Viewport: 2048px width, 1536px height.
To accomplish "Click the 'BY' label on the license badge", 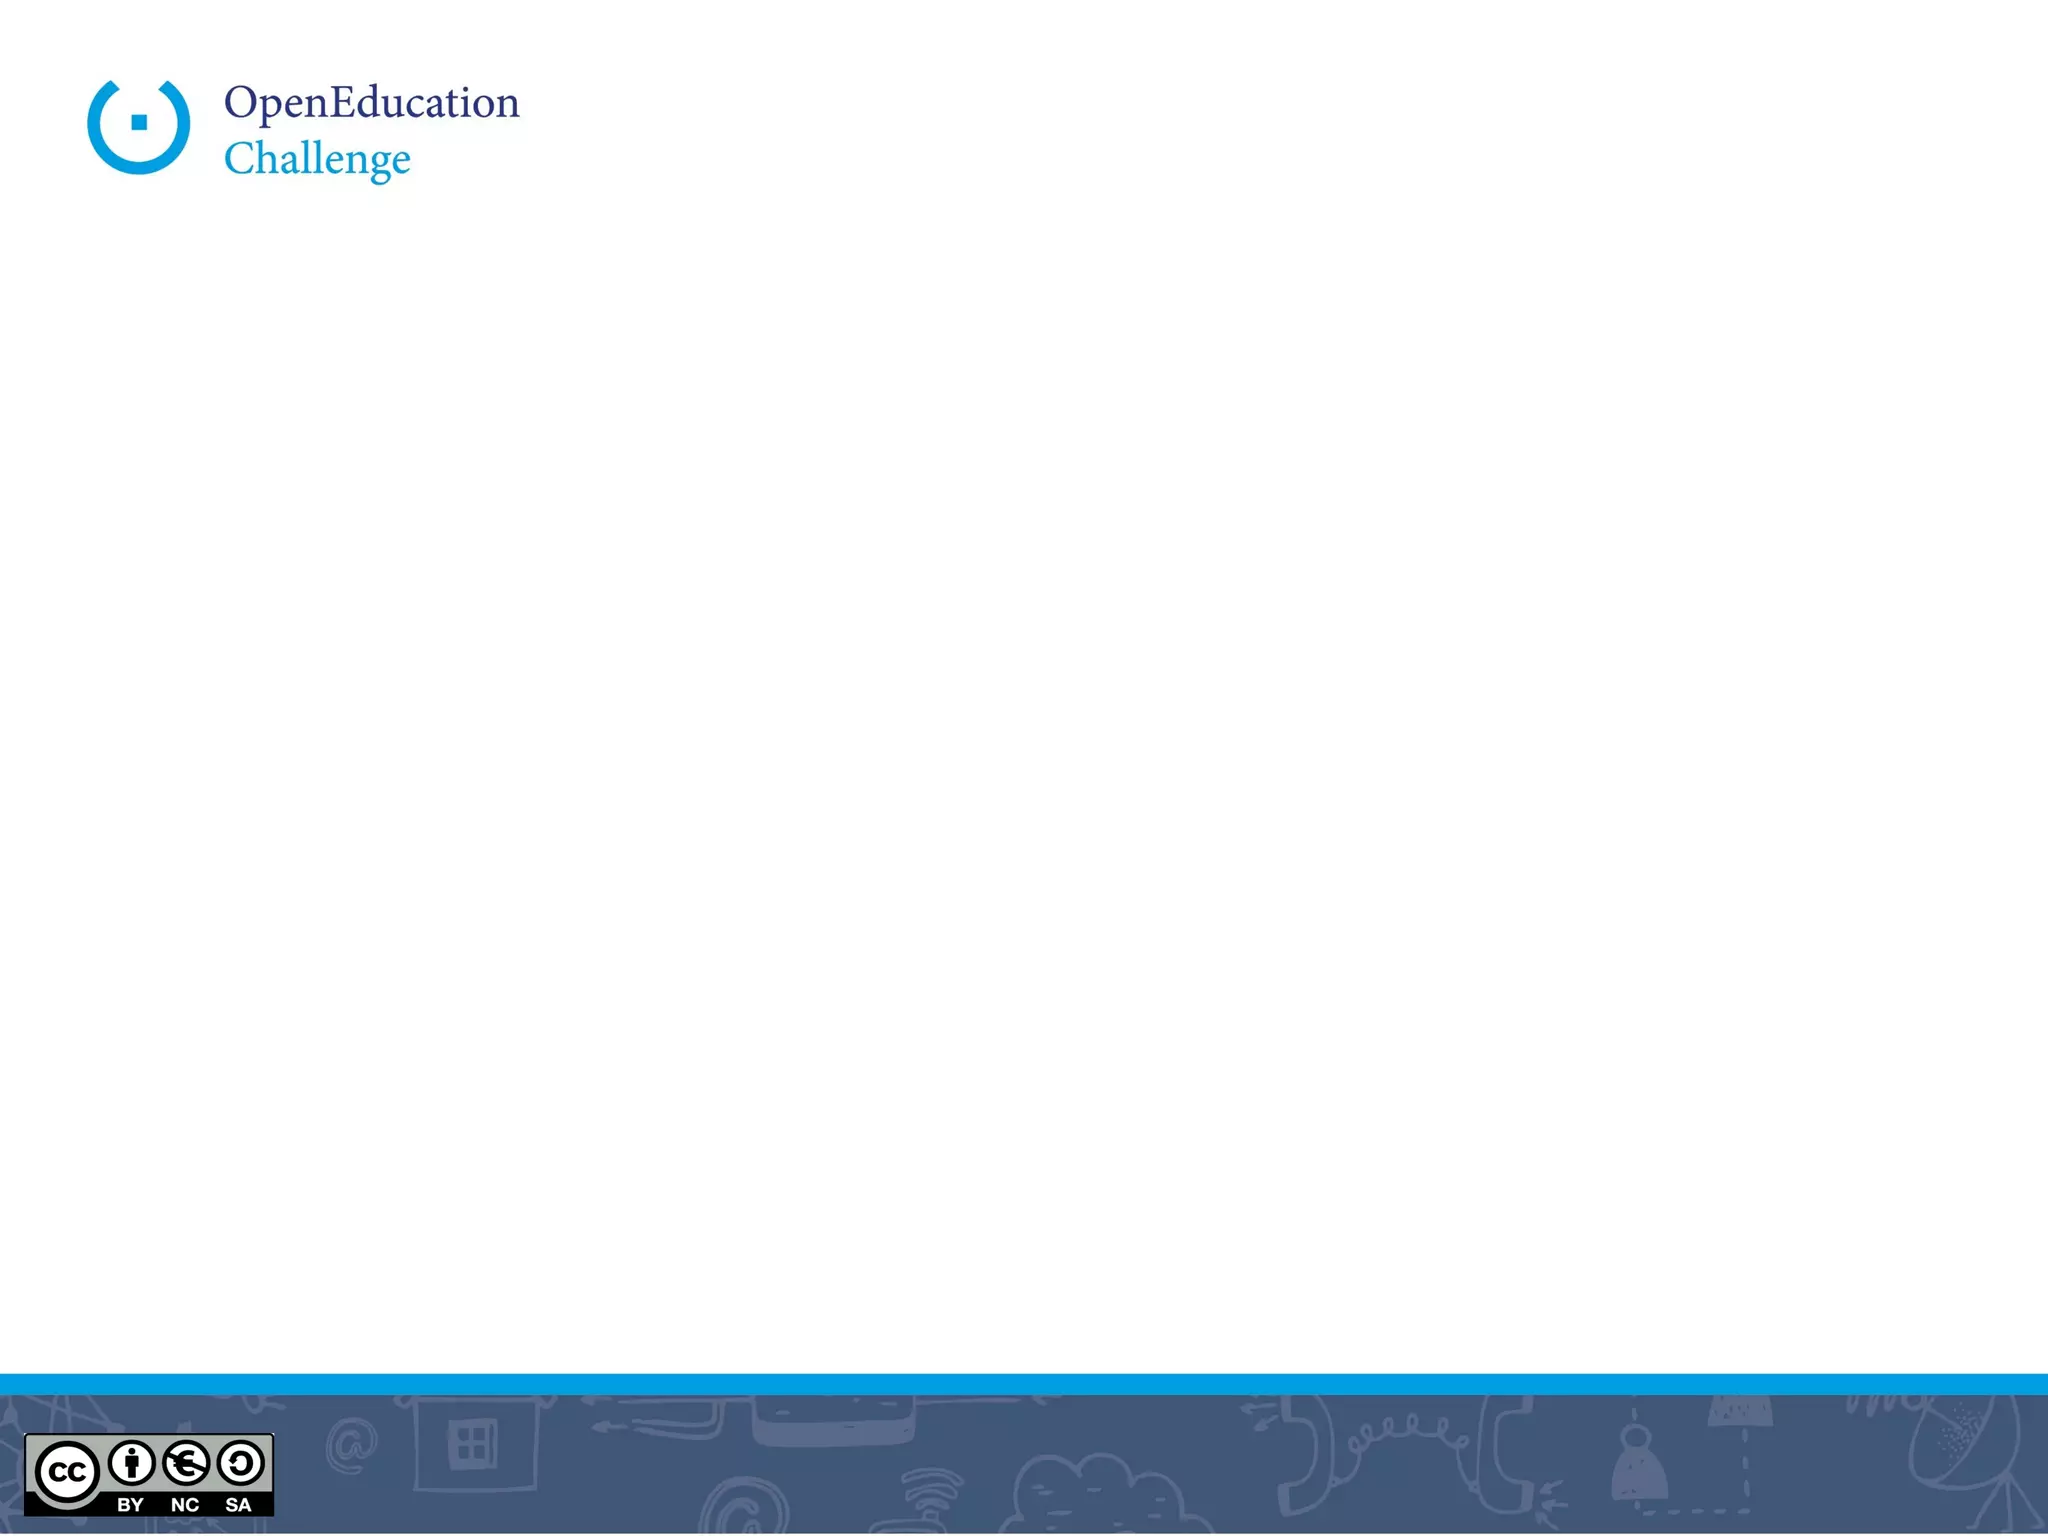I will (x=130, y=1505).
